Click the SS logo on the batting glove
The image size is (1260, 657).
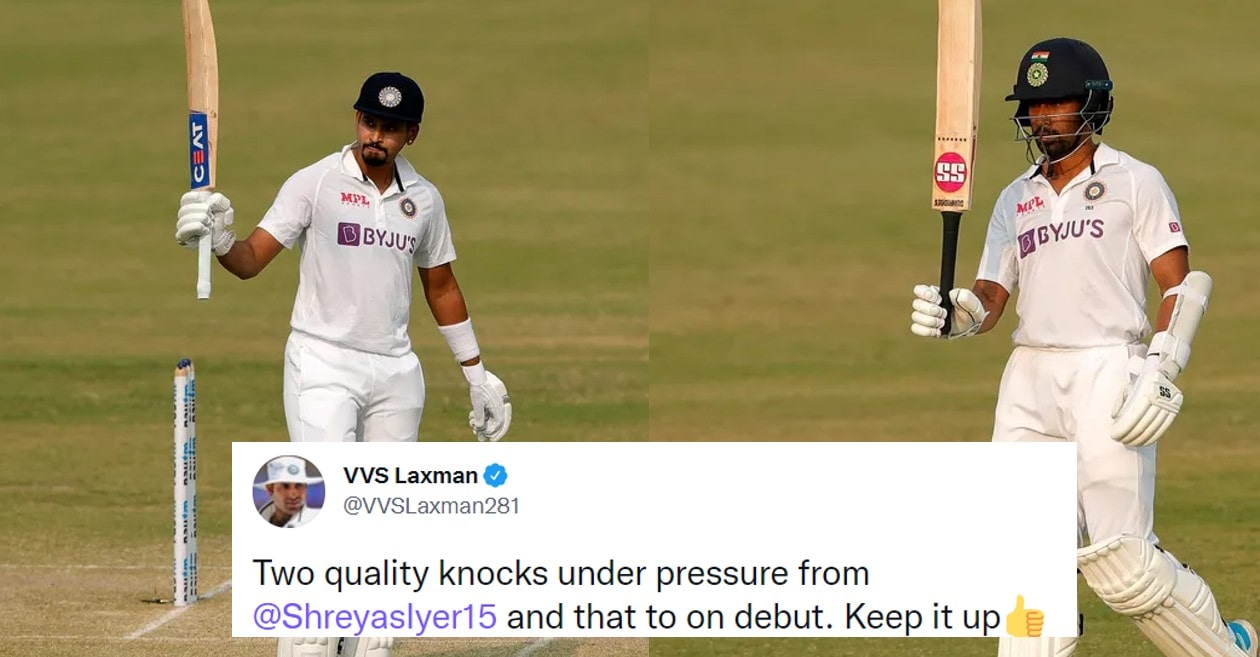(x=1163, y=391)
